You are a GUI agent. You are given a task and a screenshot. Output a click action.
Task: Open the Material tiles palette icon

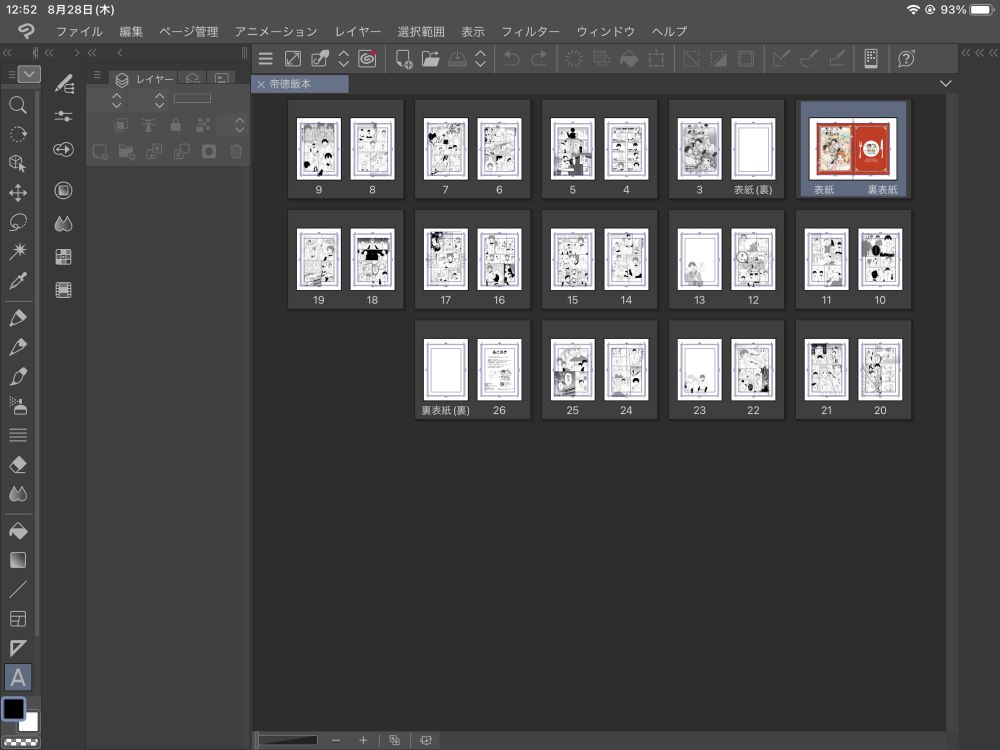(x=64, y=257)
